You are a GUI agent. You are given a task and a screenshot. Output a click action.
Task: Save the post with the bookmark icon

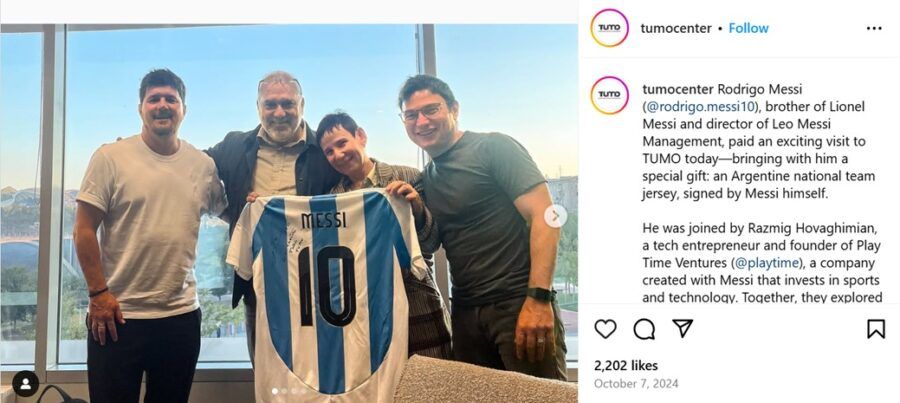click(x=875, y=329)
